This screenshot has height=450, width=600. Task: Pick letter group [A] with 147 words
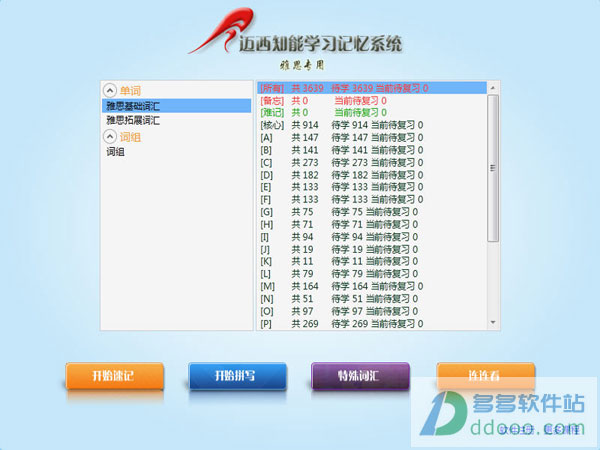pyautogui.click(x=340, y=137)
